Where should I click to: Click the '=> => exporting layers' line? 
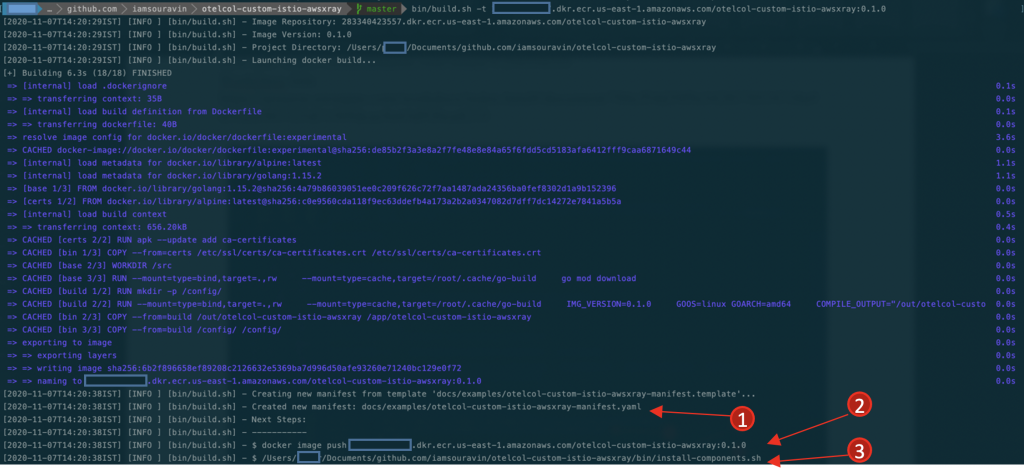62,354
